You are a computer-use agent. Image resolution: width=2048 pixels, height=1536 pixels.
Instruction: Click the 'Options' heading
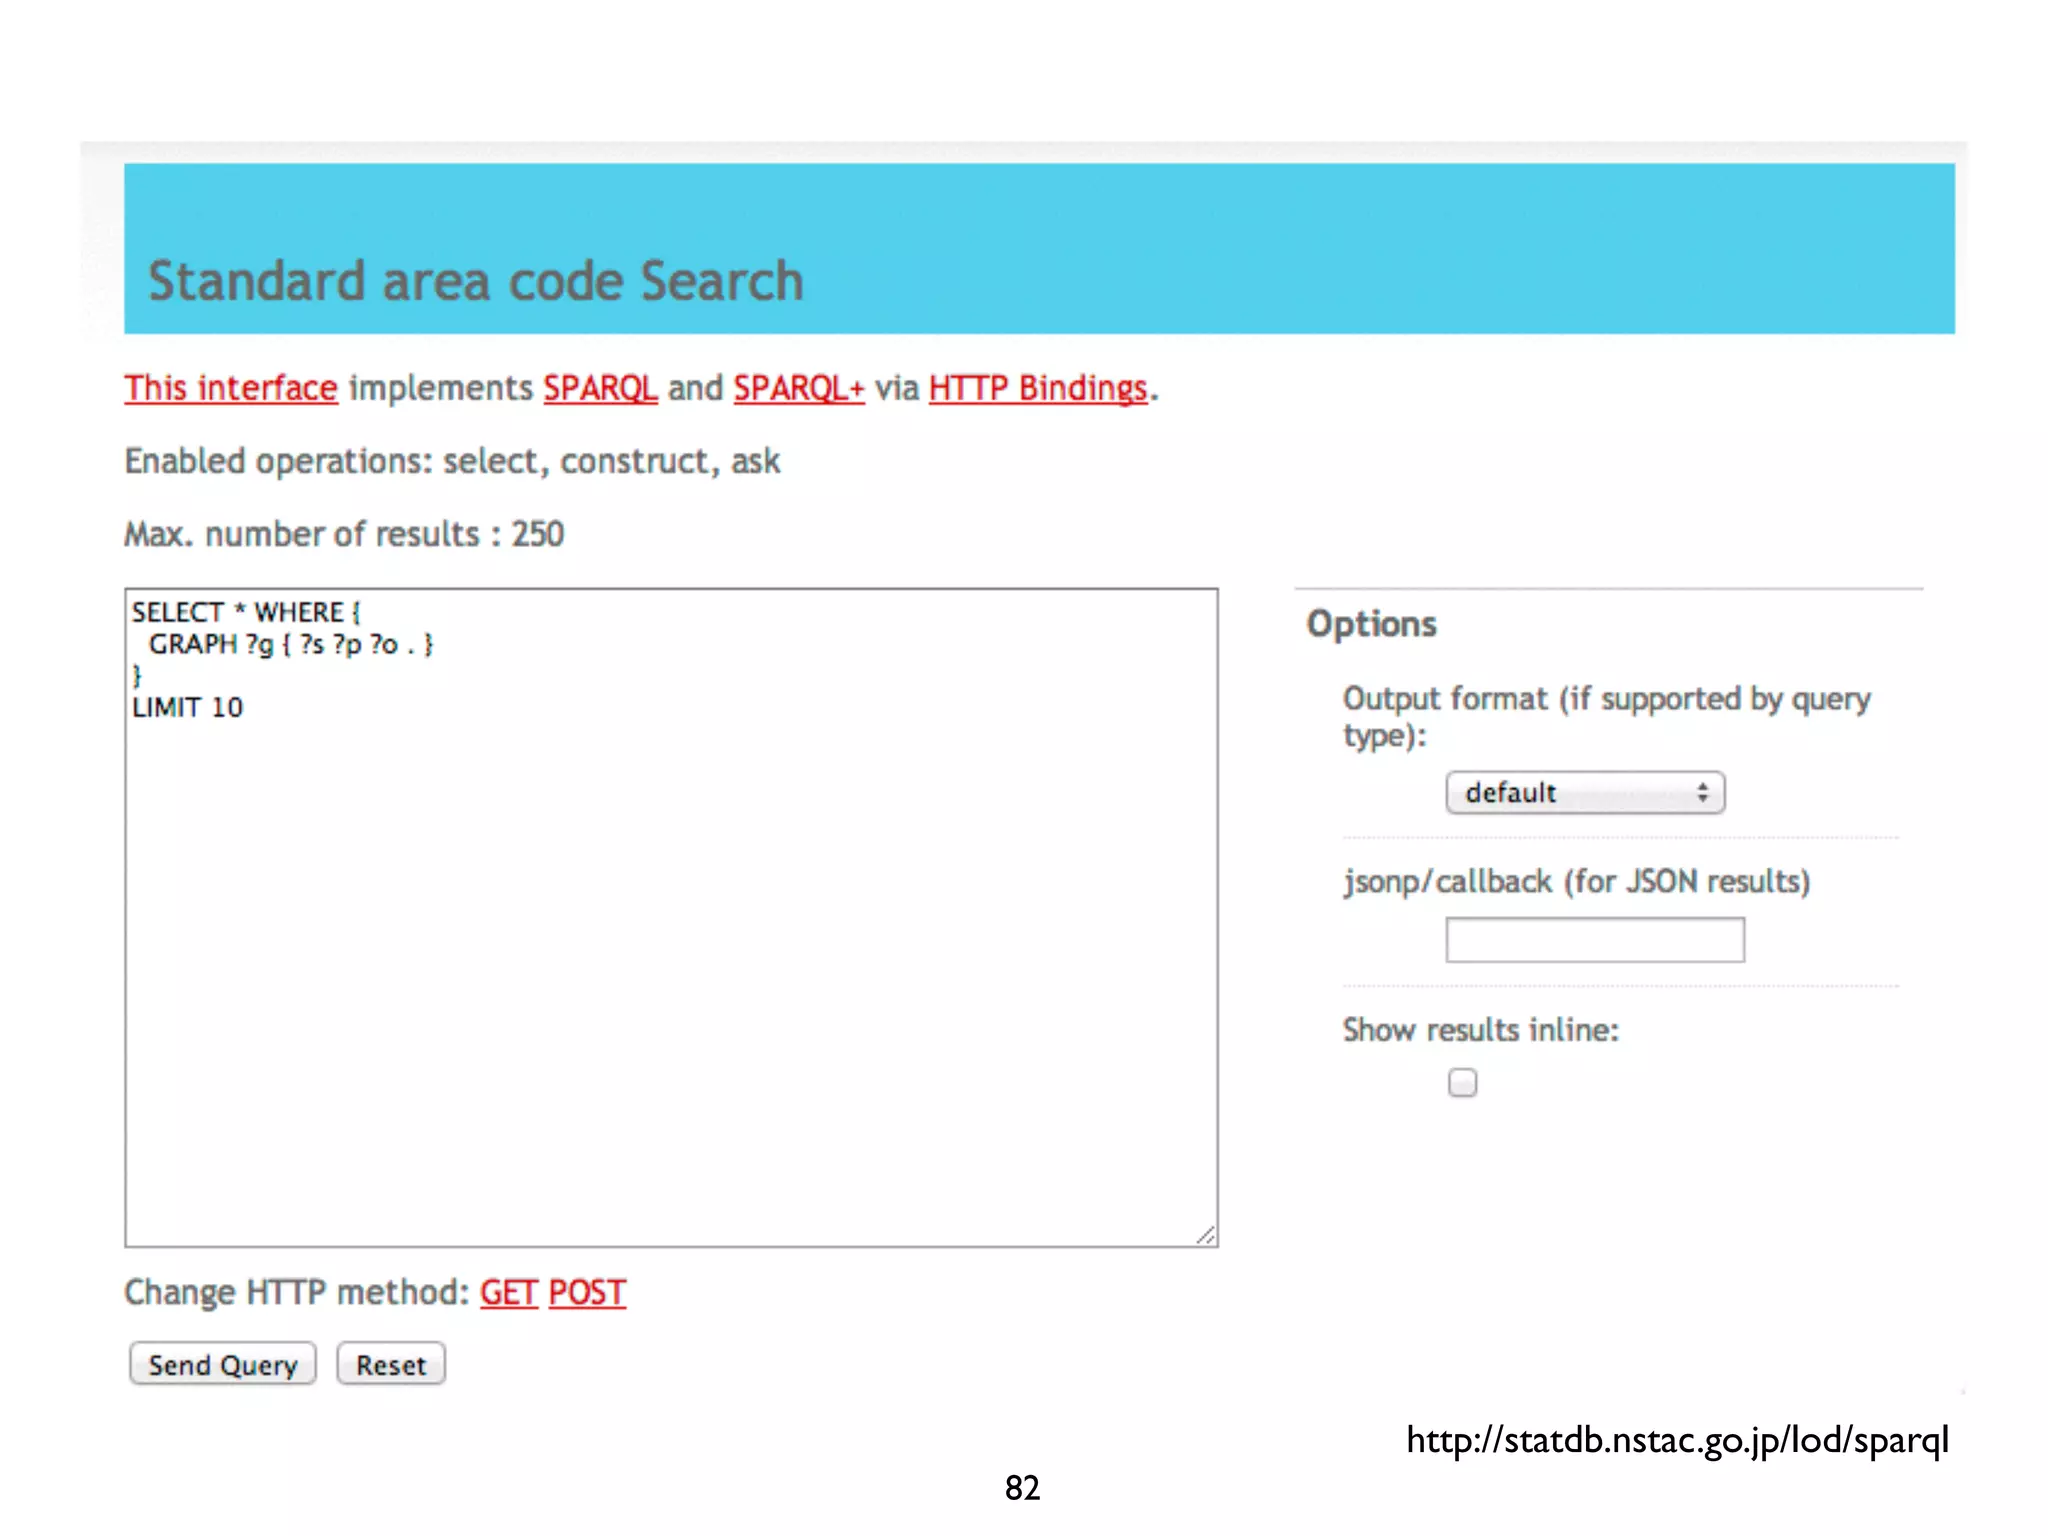click(1371, 624)
